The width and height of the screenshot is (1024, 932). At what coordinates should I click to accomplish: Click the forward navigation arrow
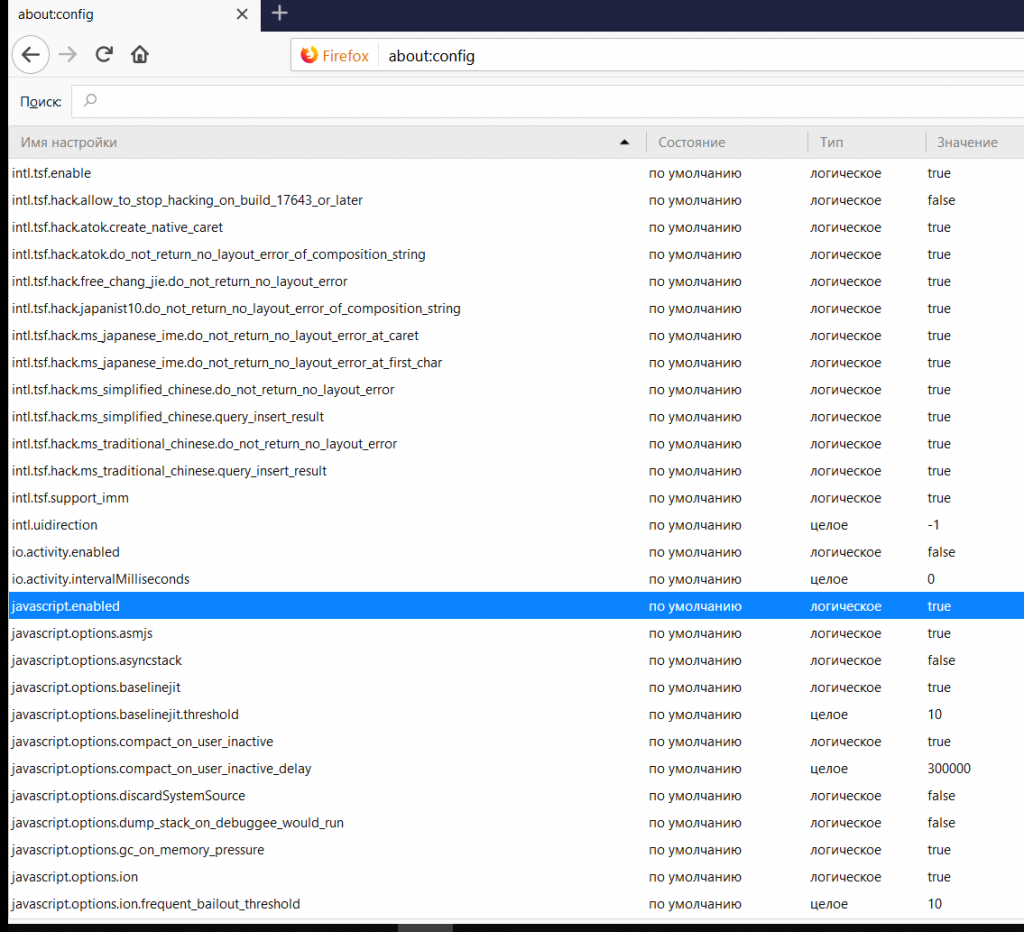pyautogui.click(x=66, y=55)
